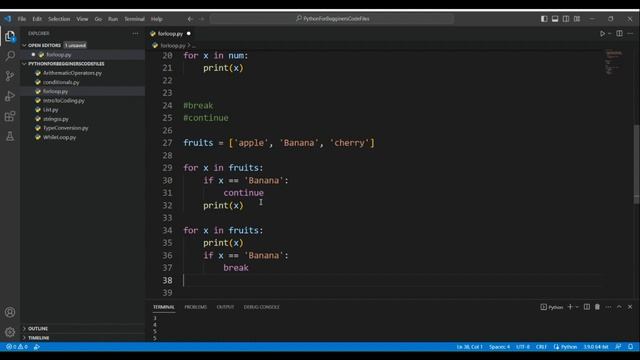The image size is (640, 360).
Task: Open TypeConversion.py in the explorer
Action: click(x=66, y=128)
